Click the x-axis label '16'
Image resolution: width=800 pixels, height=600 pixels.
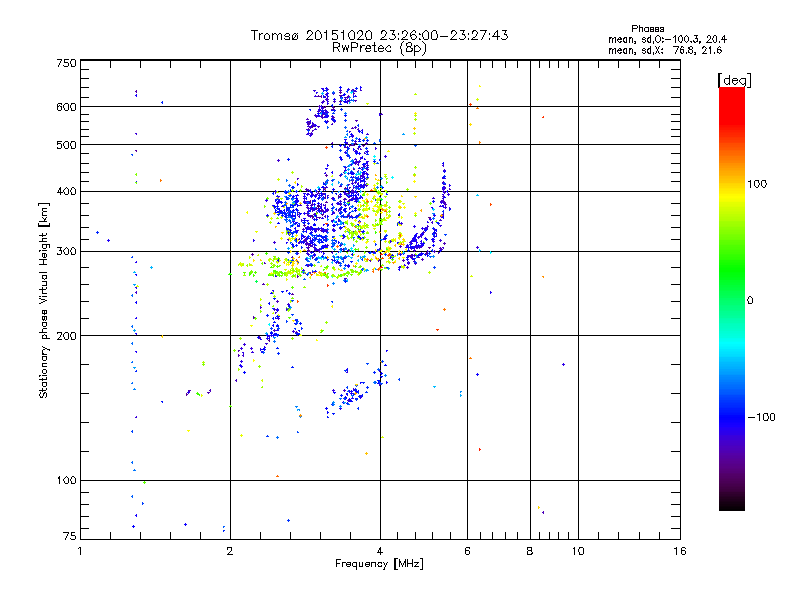point(680,551)
